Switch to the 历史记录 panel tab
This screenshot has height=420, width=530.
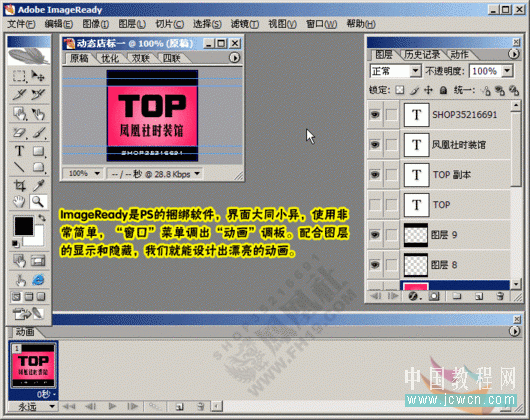point(422,54)
